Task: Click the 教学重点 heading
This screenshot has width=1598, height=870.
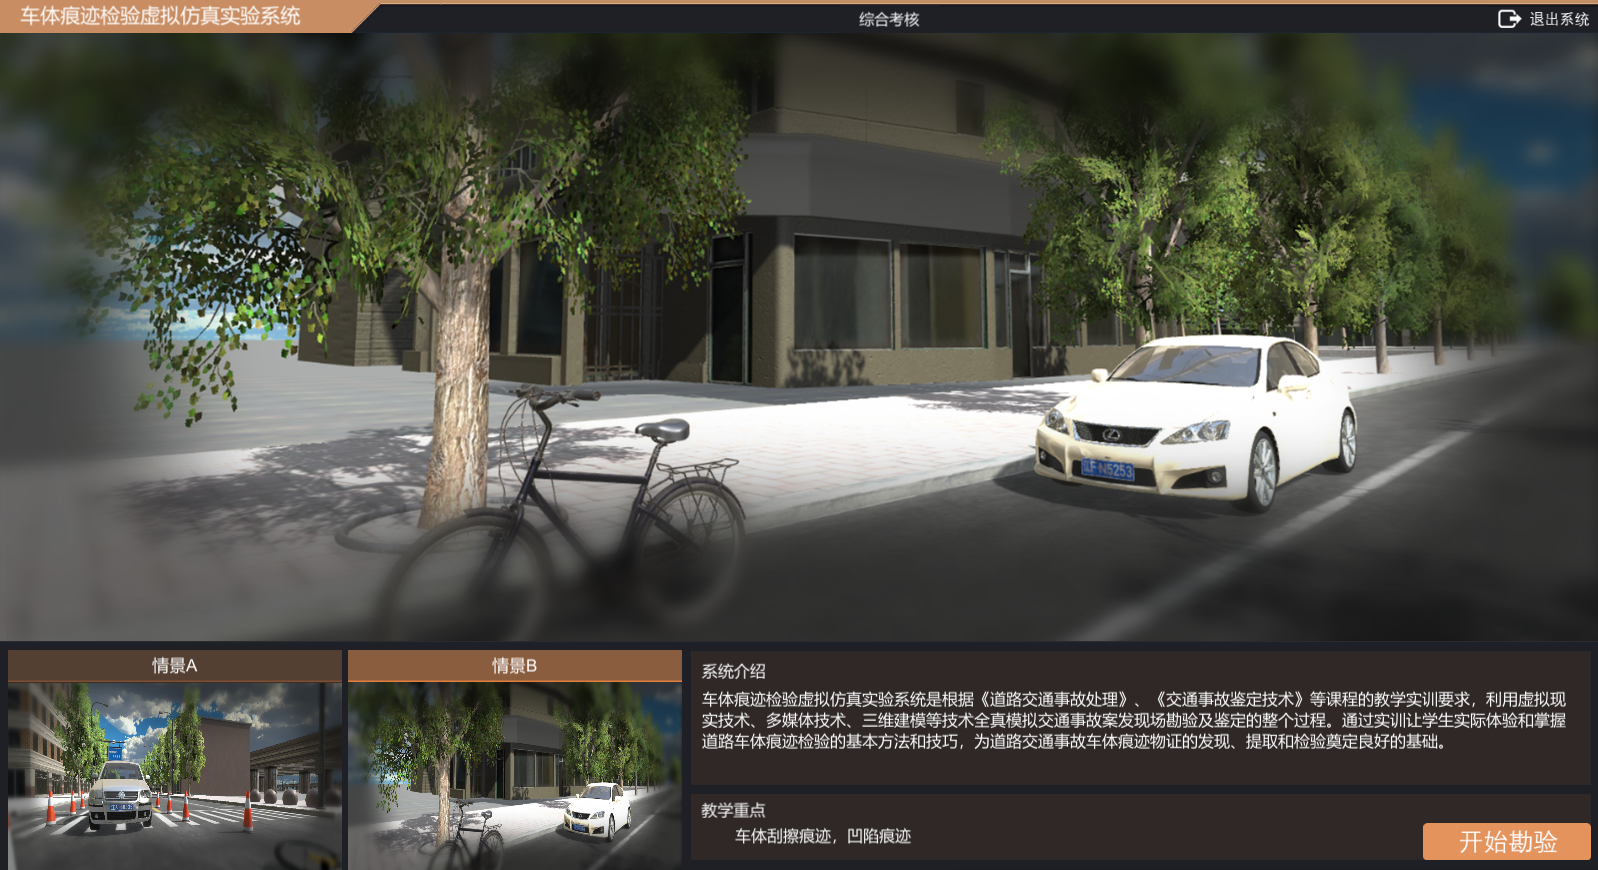Action: coord(733,810)
